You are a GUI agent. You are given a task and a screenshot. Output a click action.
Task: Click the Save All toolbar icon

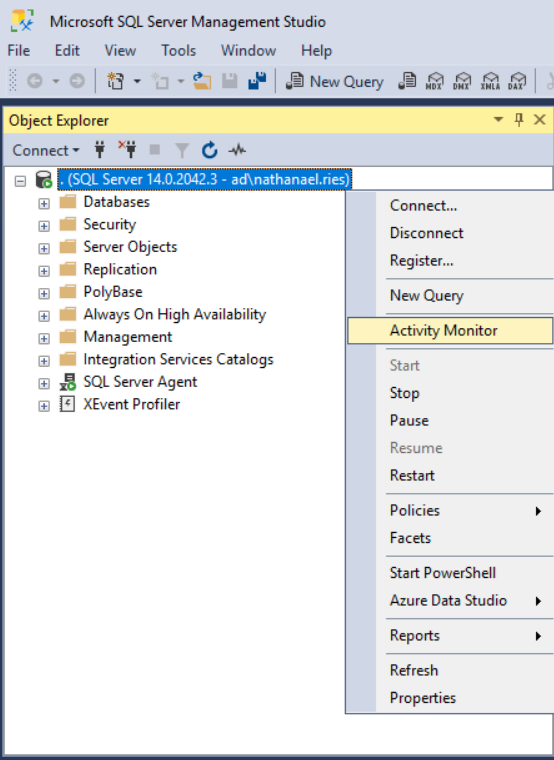257,81
